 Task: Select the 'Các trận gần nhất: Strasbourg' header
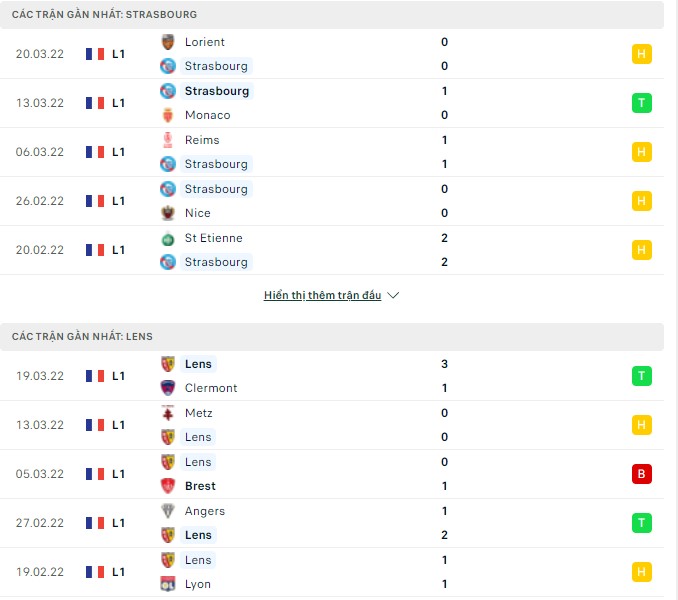tap(104, 15)
